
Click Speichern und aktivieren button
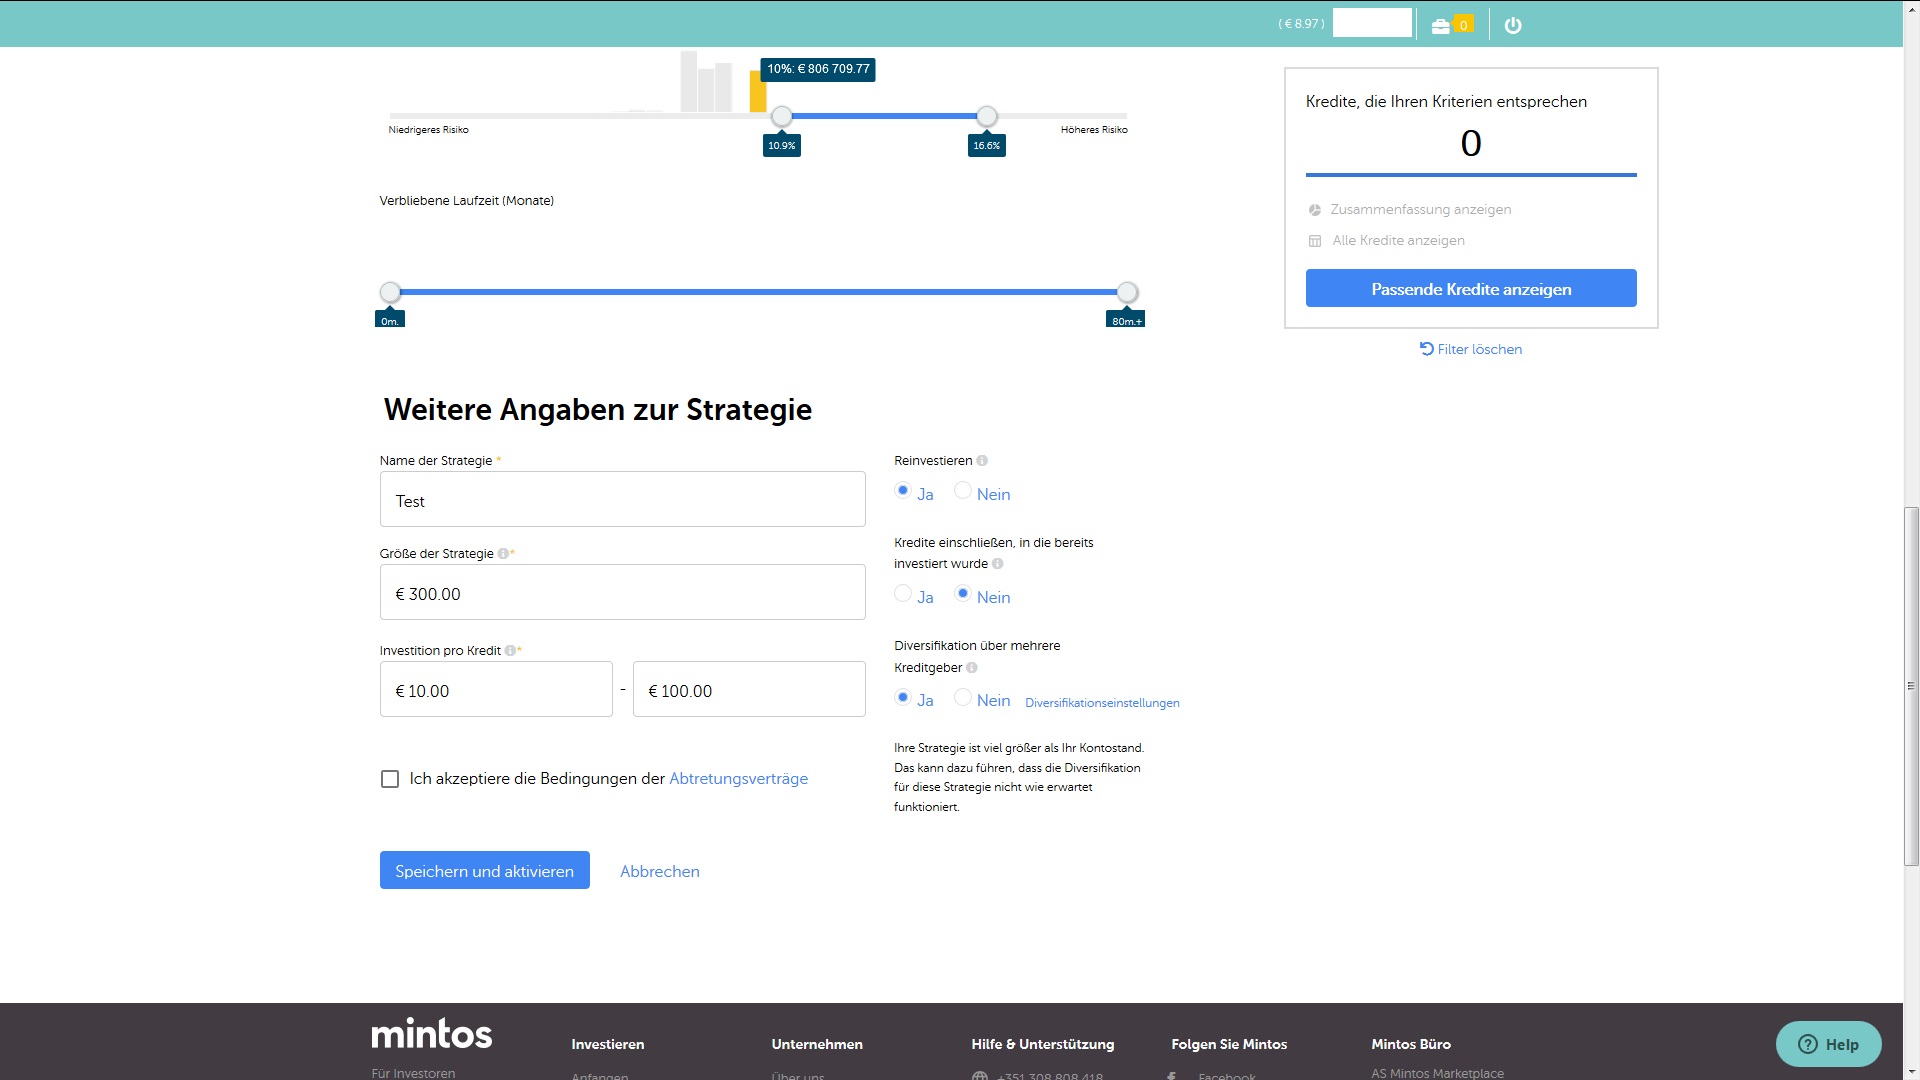pos(484,870)
